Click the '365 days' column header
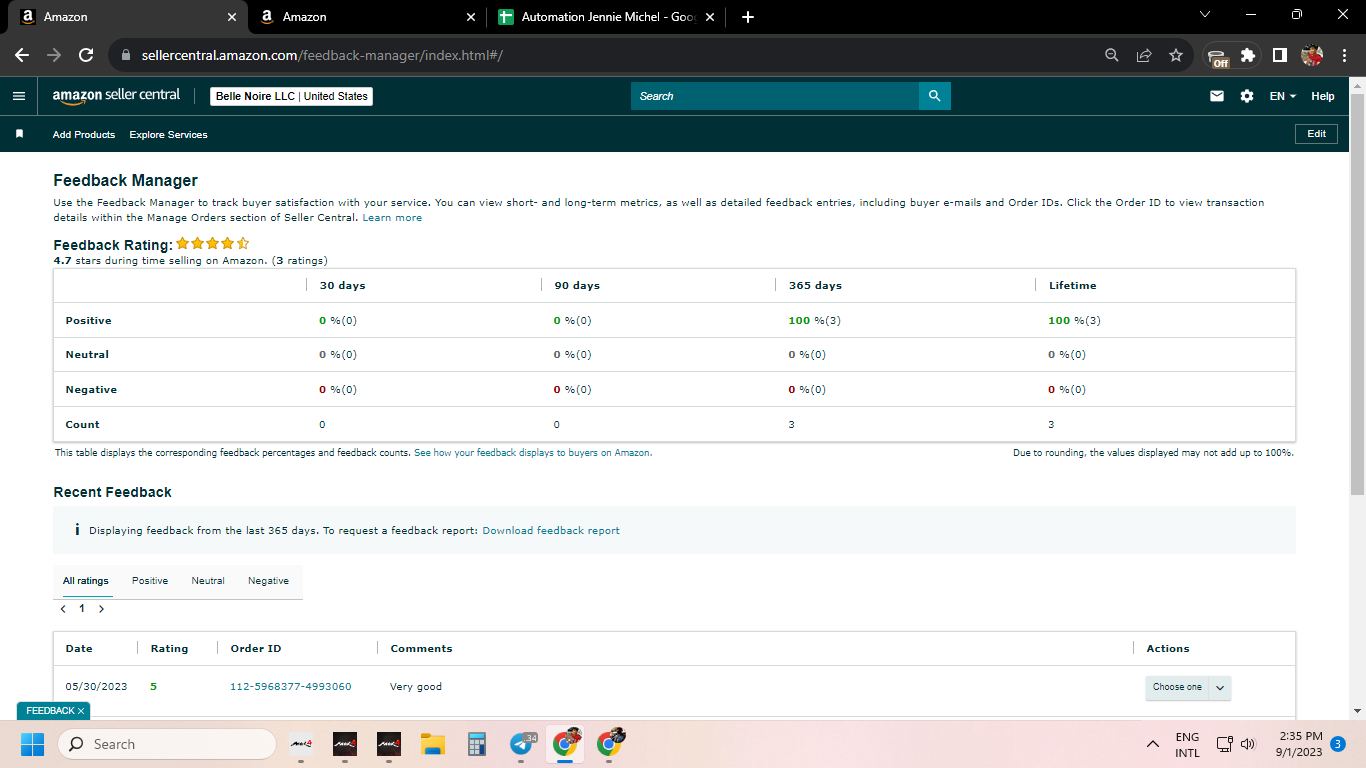Image resolution: width=1366 pixels, height=768 pixels. [x=815, y=286]
